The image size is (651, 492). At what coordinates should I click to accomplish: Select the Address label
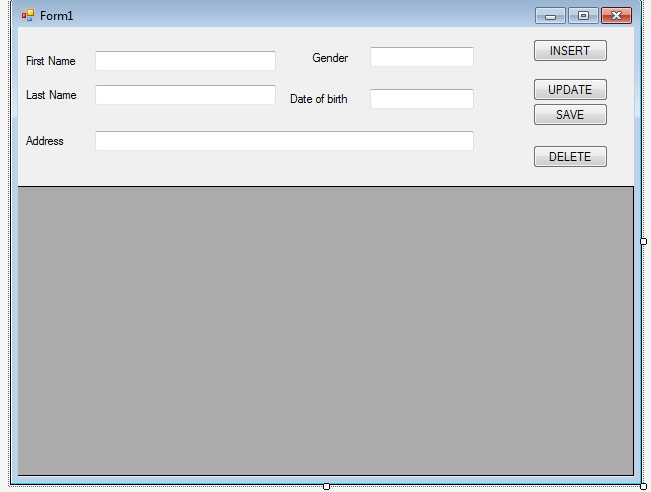point(44,141)
